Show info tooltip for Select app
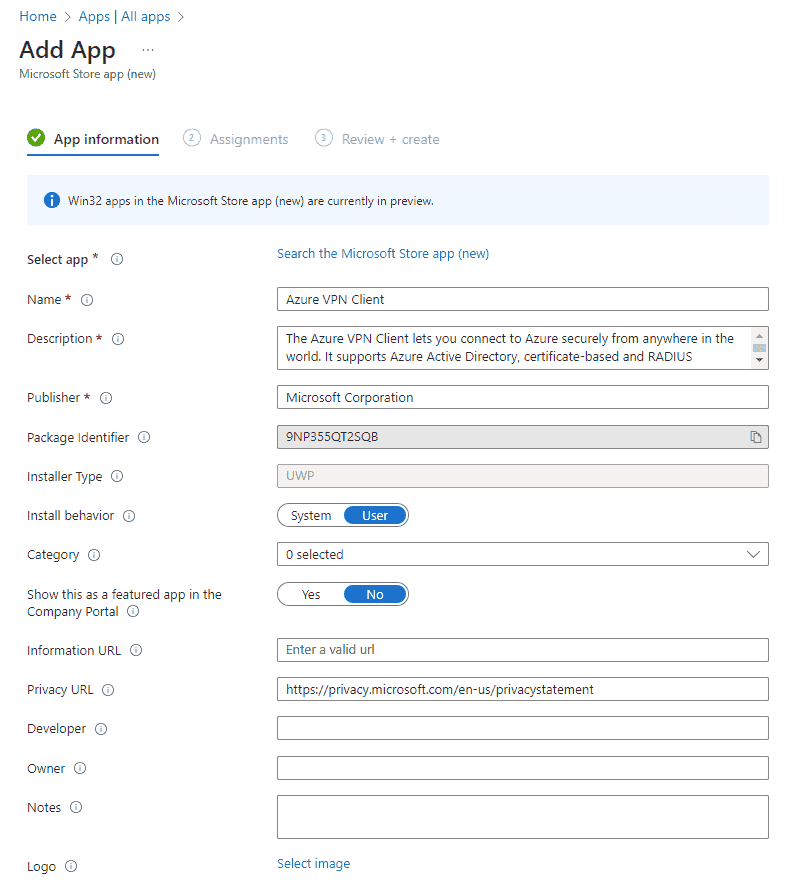Viewport: 790px width, 884px height. [x=117, y=259]
